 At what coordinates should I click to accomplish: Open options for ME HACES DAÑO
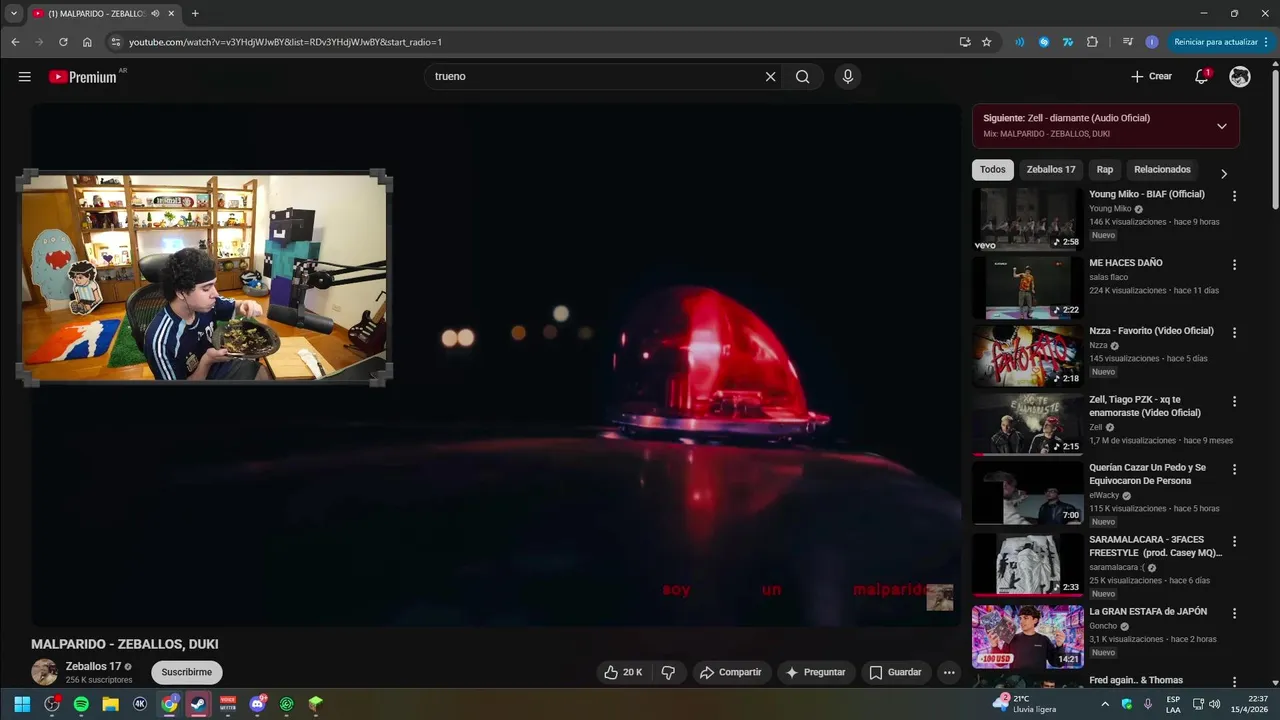pyautogui.click(x=1234, y=265)
